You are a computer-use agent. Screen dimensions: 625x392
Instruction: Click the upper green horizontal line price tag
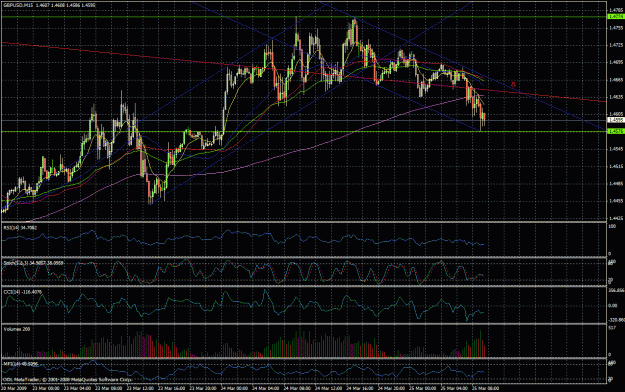coord(616,17)
